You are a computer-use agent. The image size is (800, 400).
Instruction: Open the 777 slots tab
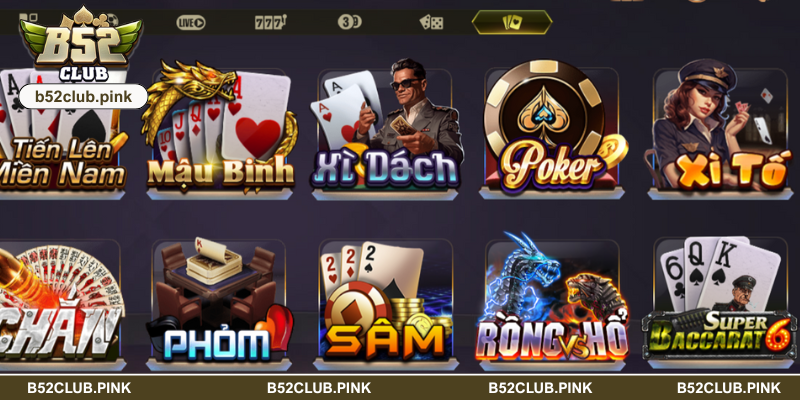[x=271, y=22]
